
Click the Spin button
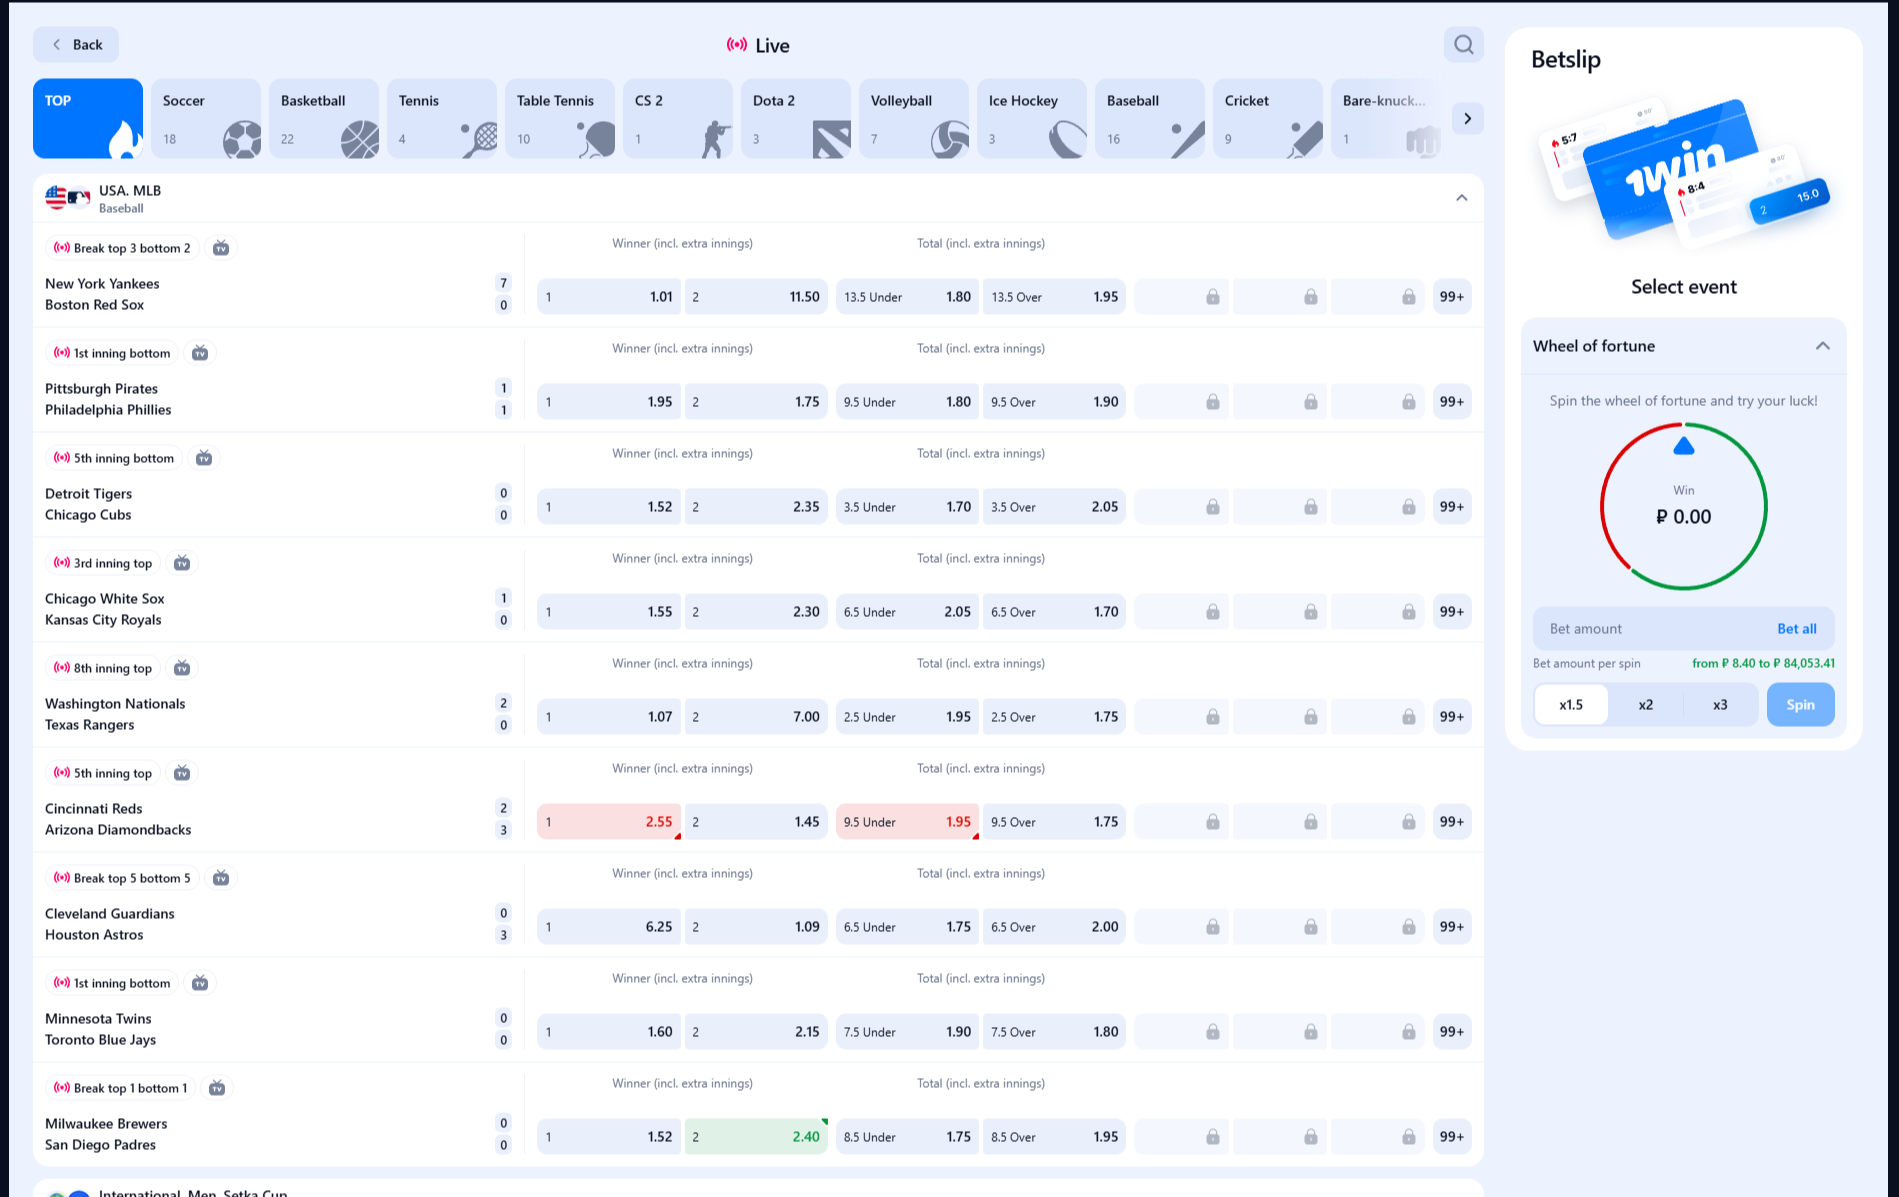(x=1800, y=705)
